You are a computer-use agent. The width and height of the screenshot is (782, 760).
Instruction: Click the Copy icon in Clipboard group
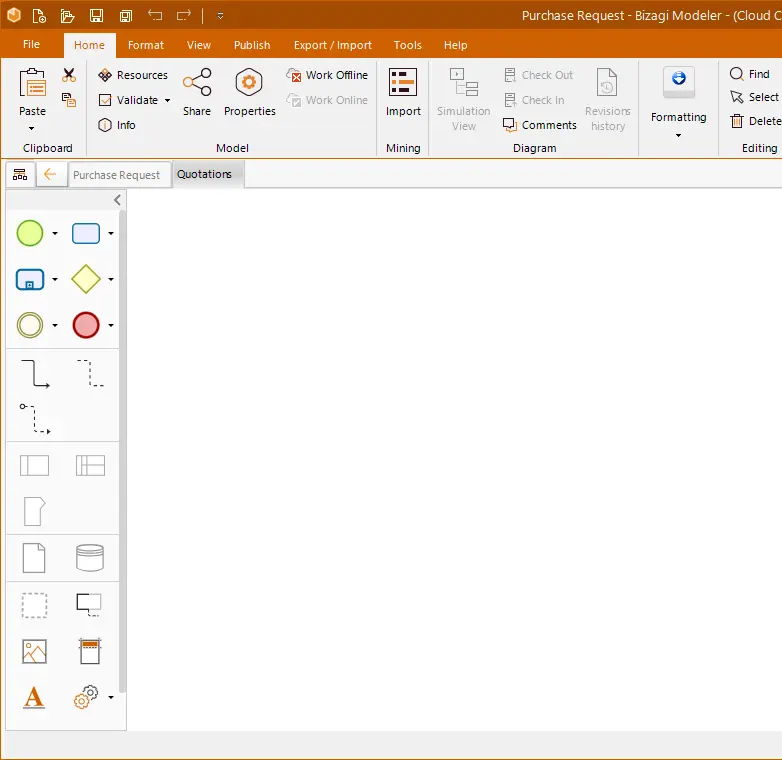pyautogui.click(x=69, y=100)
